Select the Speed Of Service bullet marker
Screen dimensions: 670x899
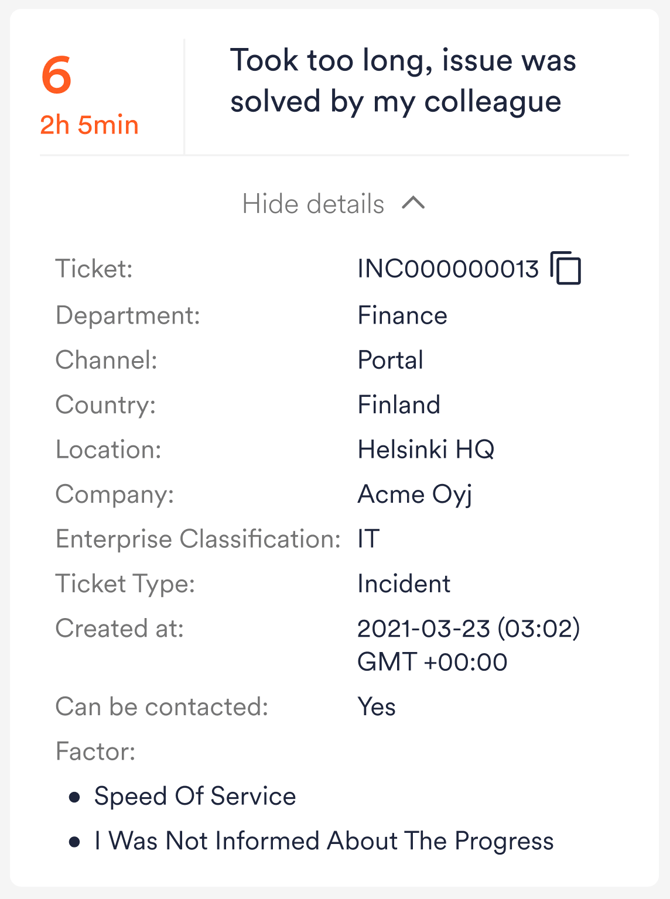coord(75,796)
